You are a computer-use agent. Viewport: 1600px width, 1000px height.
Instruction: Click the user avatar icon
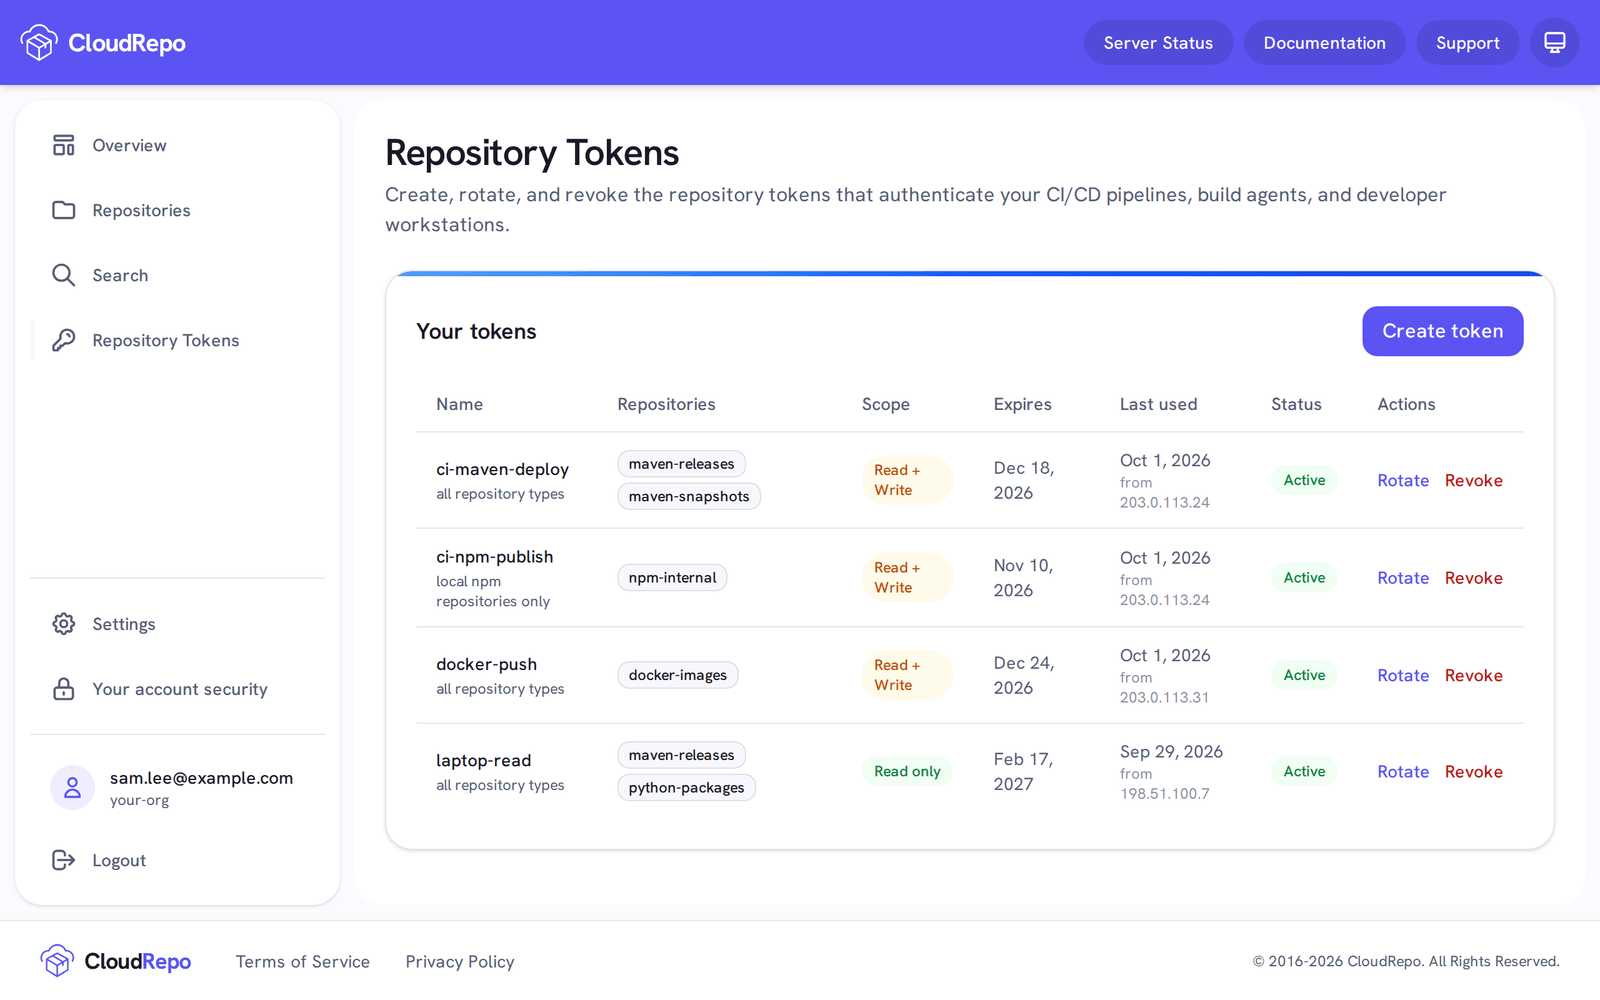72,788
